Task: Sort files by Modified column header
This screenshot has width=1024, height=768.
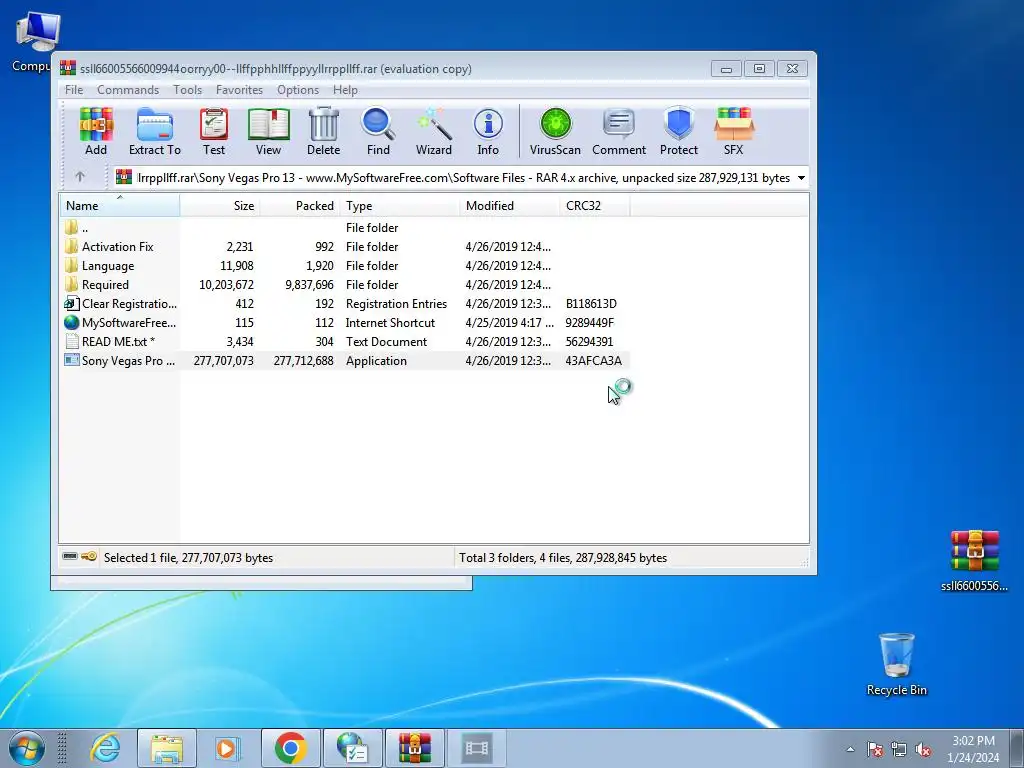Action: (509, 205)
